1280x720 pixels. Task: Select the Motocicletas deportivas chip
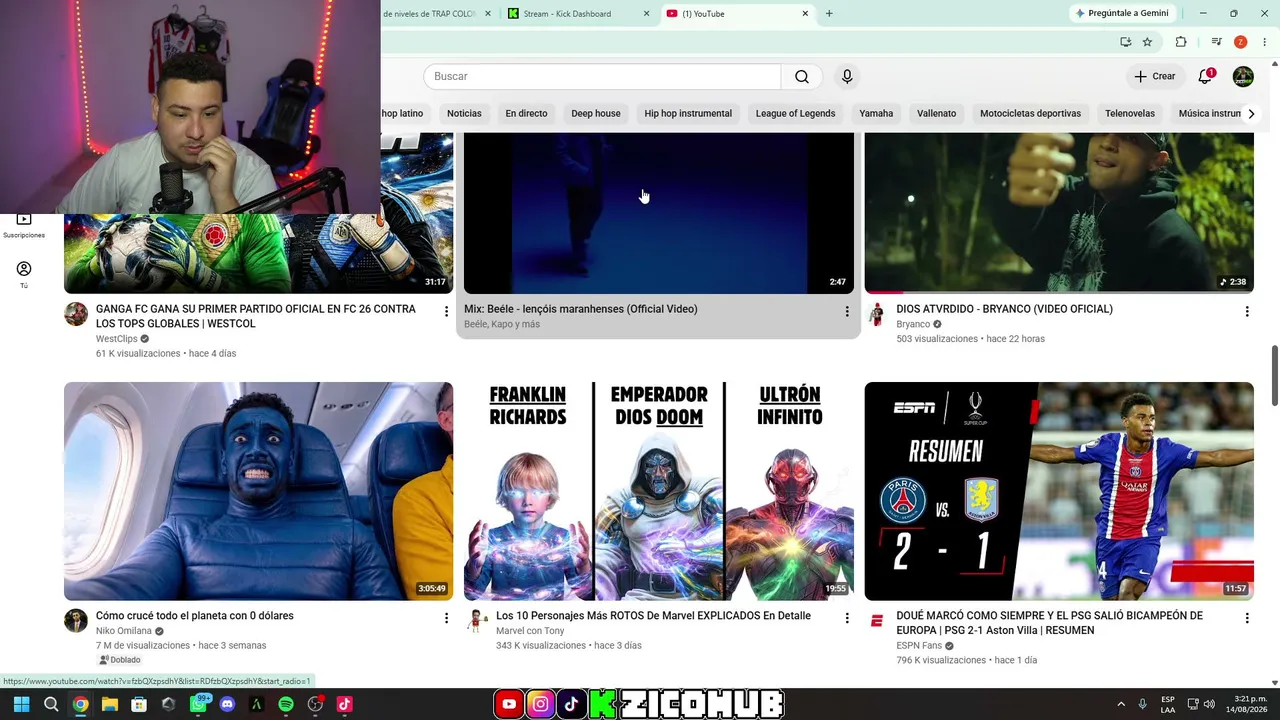click(1030, 114)
